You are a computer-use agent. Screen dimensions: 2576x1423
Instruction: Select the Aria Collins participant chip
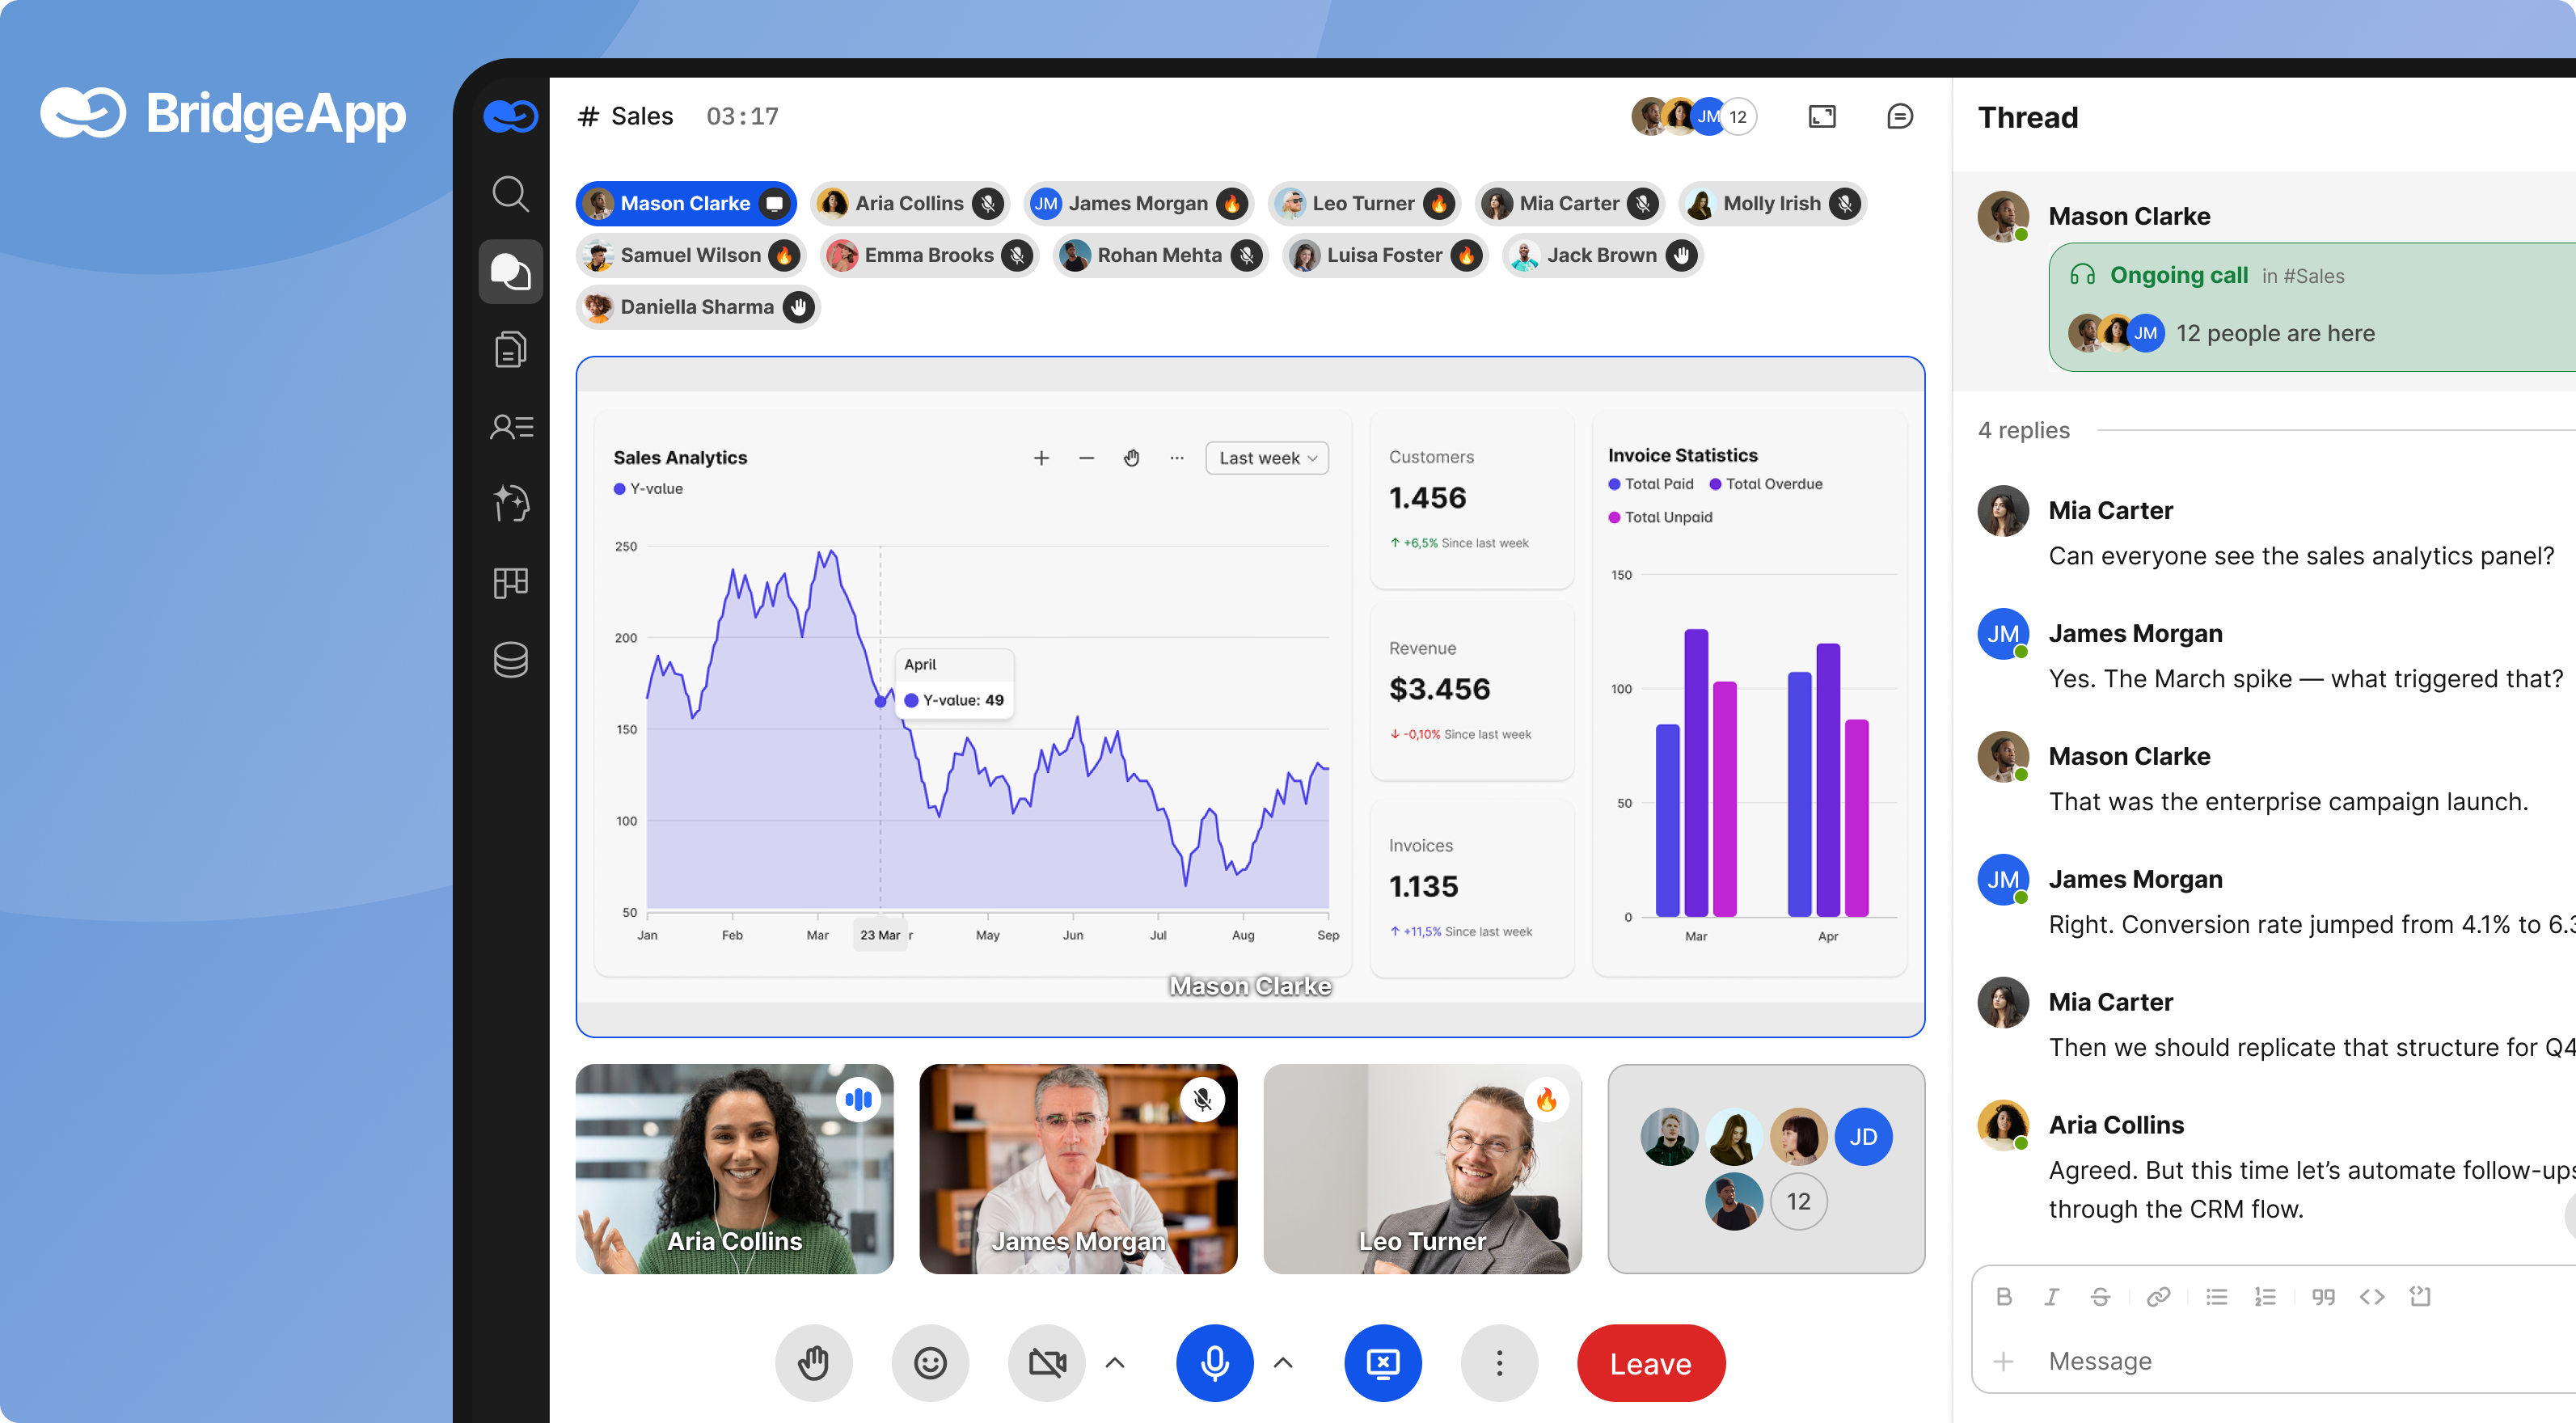click(908, 204)
